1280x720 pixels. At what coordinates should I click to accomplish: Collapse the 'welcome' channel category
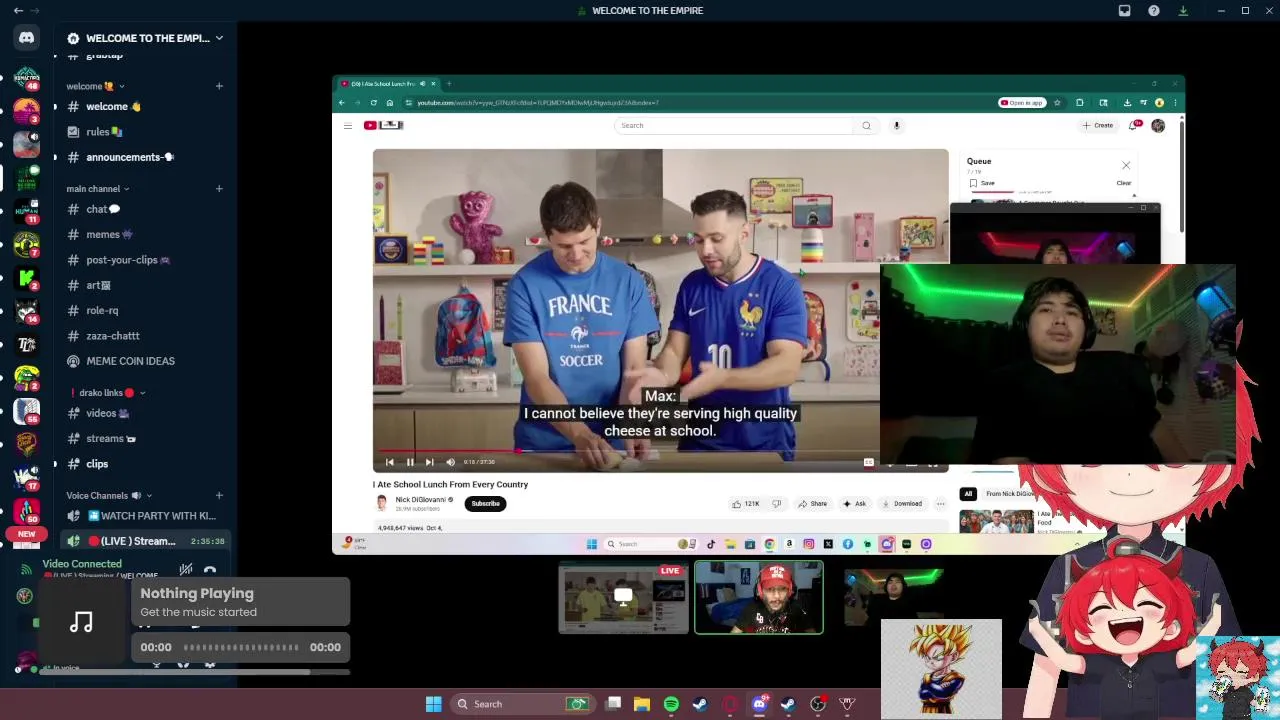point(96,86)
